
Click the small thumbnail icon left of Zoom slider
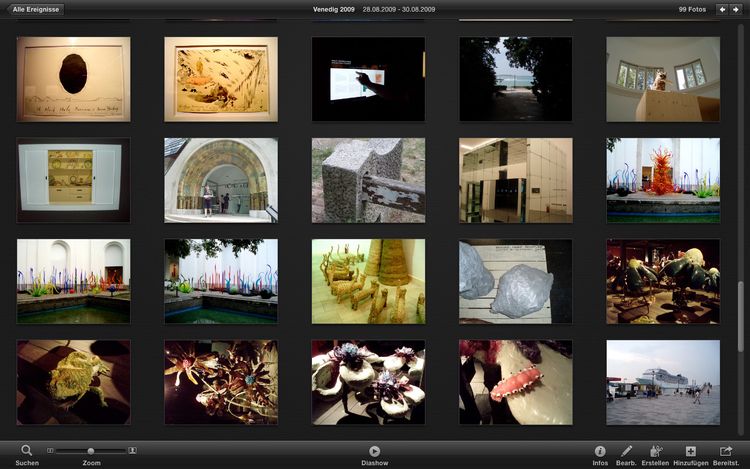pyautogui.click(x=51, y=451)
